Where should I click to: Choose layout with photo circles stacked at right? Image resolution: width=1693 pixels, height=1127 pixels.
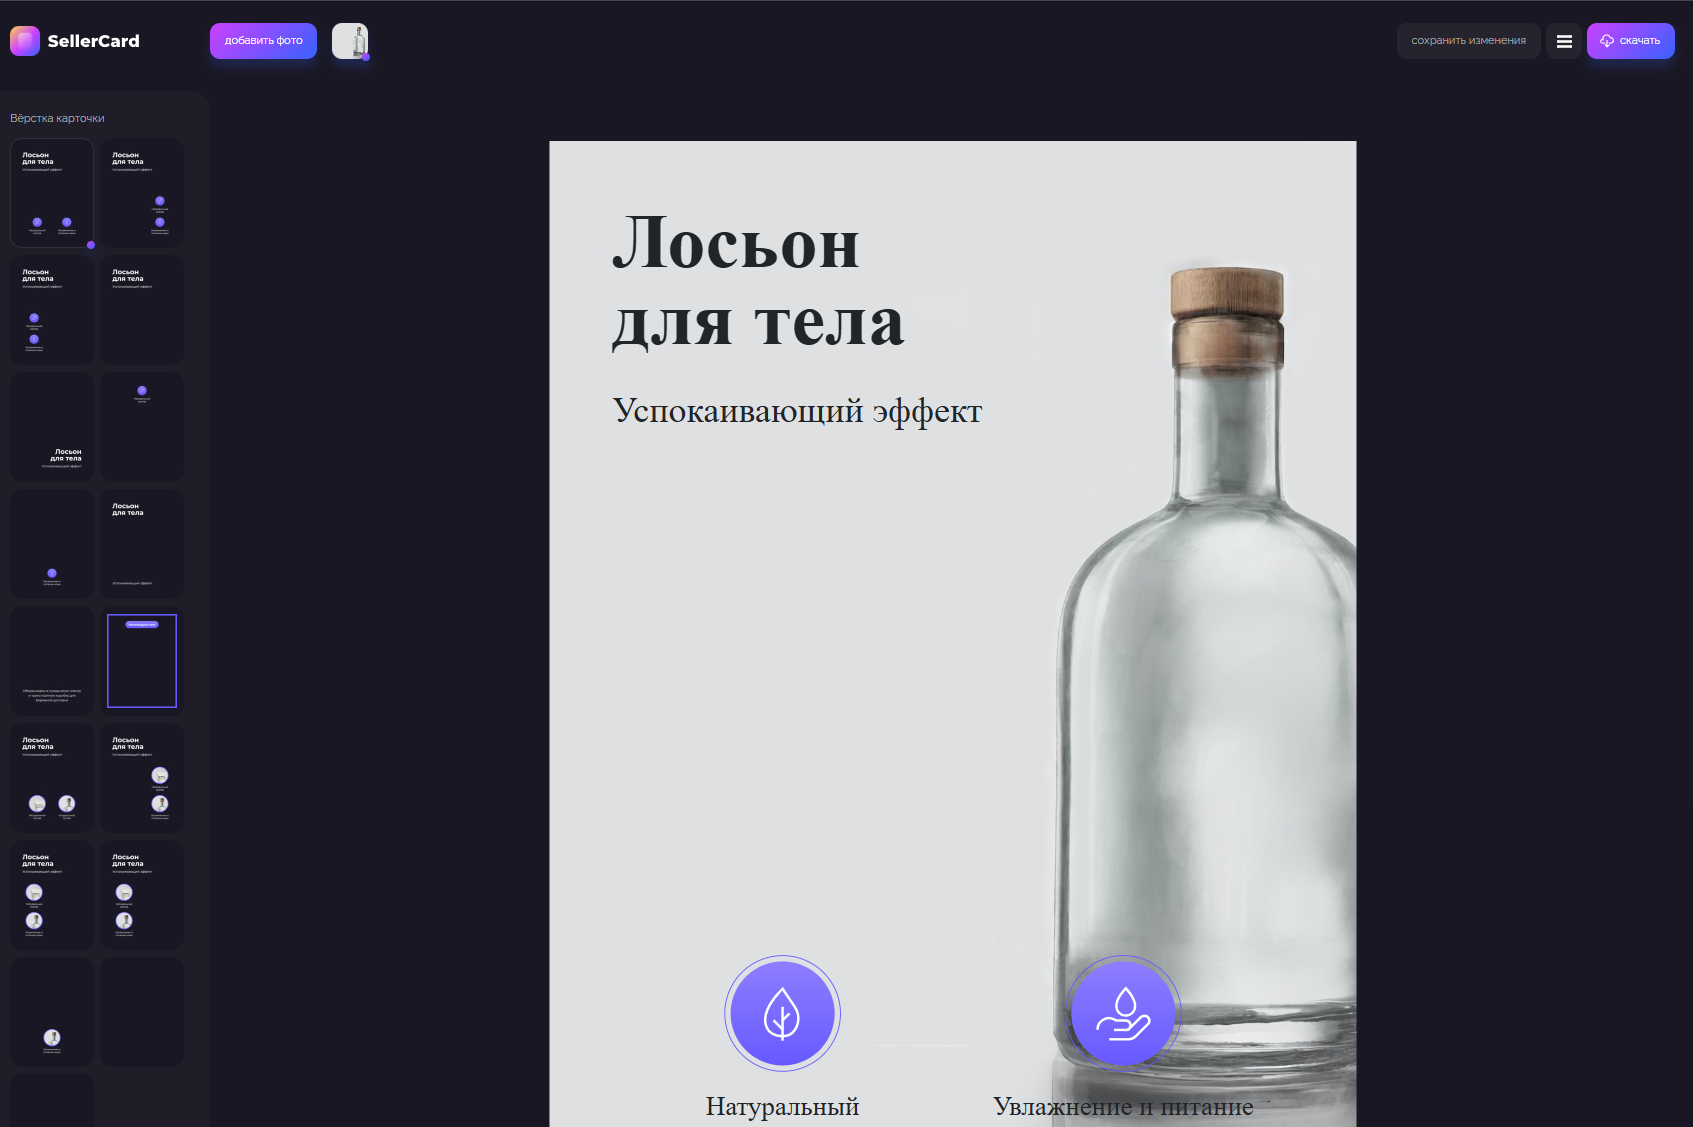(142, 778)
